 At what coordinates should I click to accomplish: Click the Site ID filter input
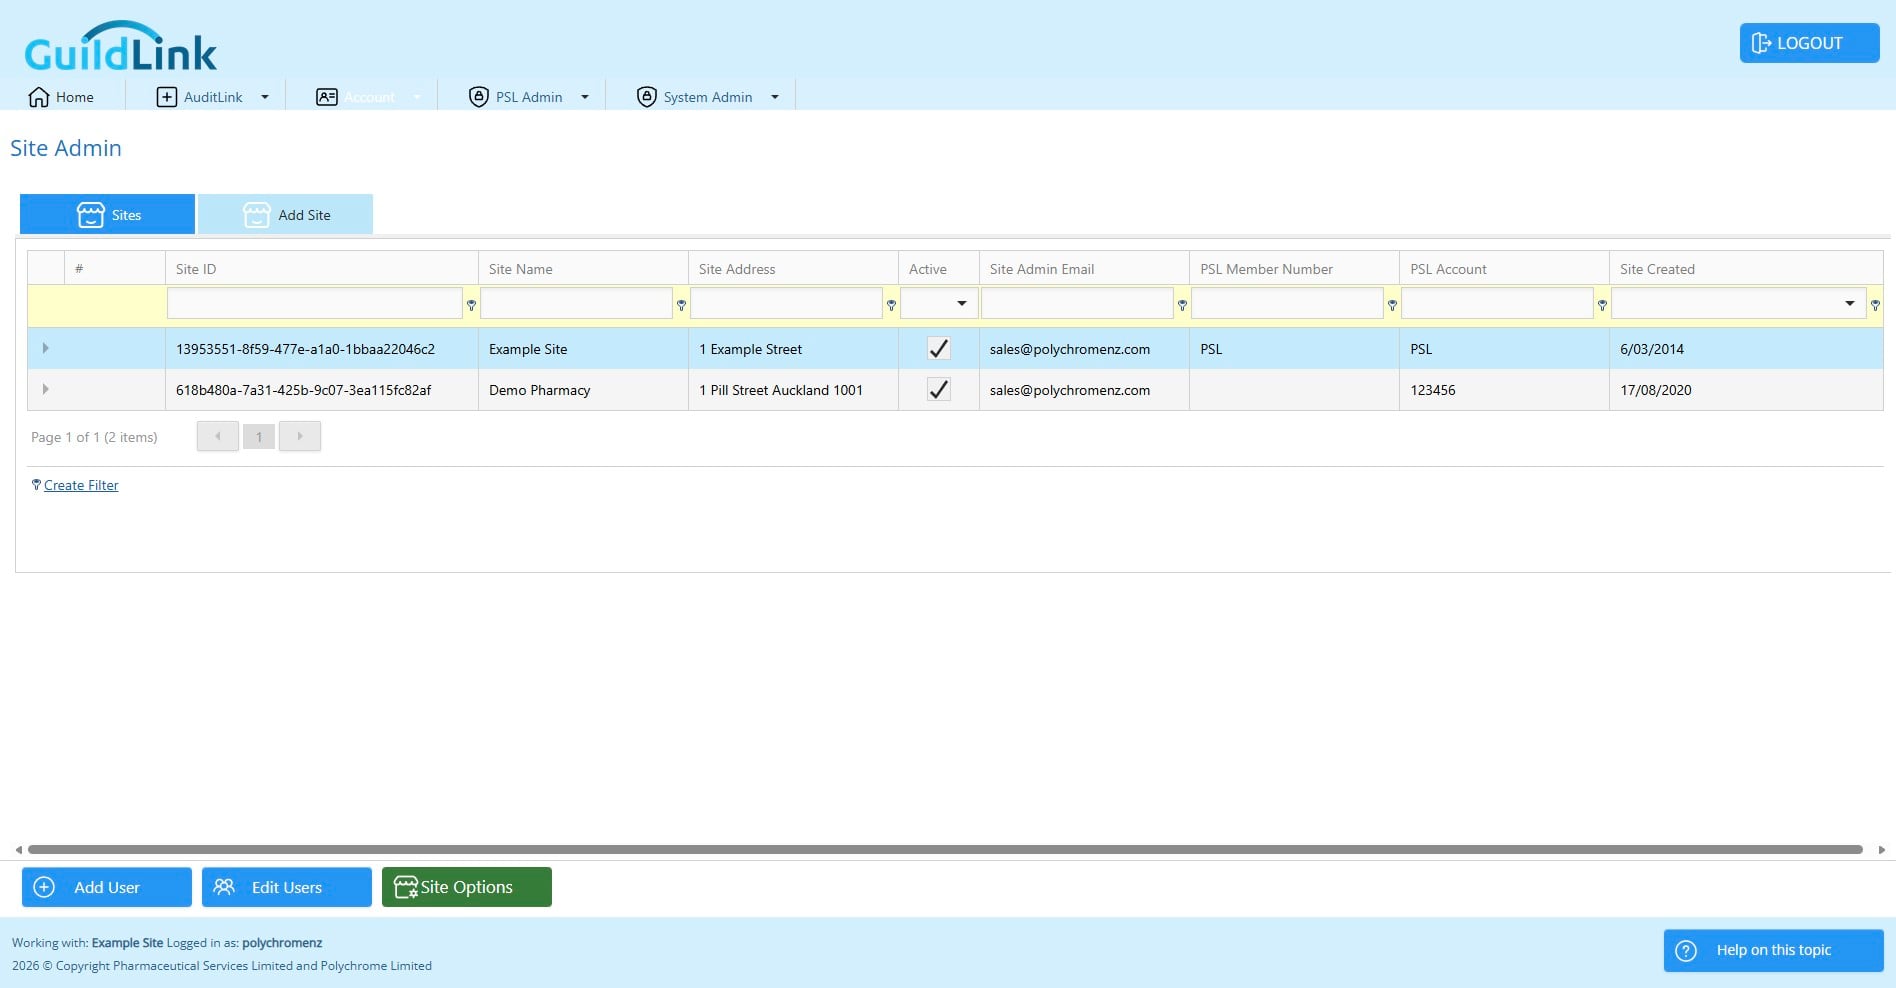coord(314,303)
